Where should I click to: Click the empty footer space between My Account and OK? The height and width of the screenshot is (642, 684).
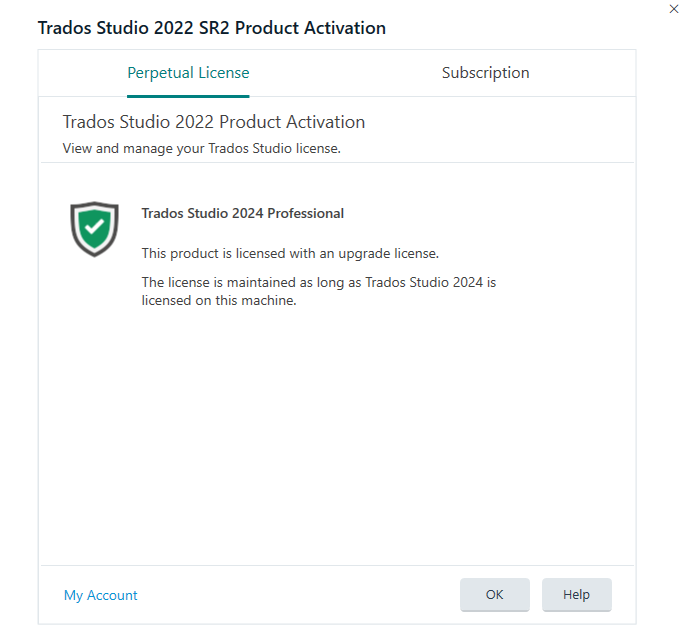coord(299,595)
